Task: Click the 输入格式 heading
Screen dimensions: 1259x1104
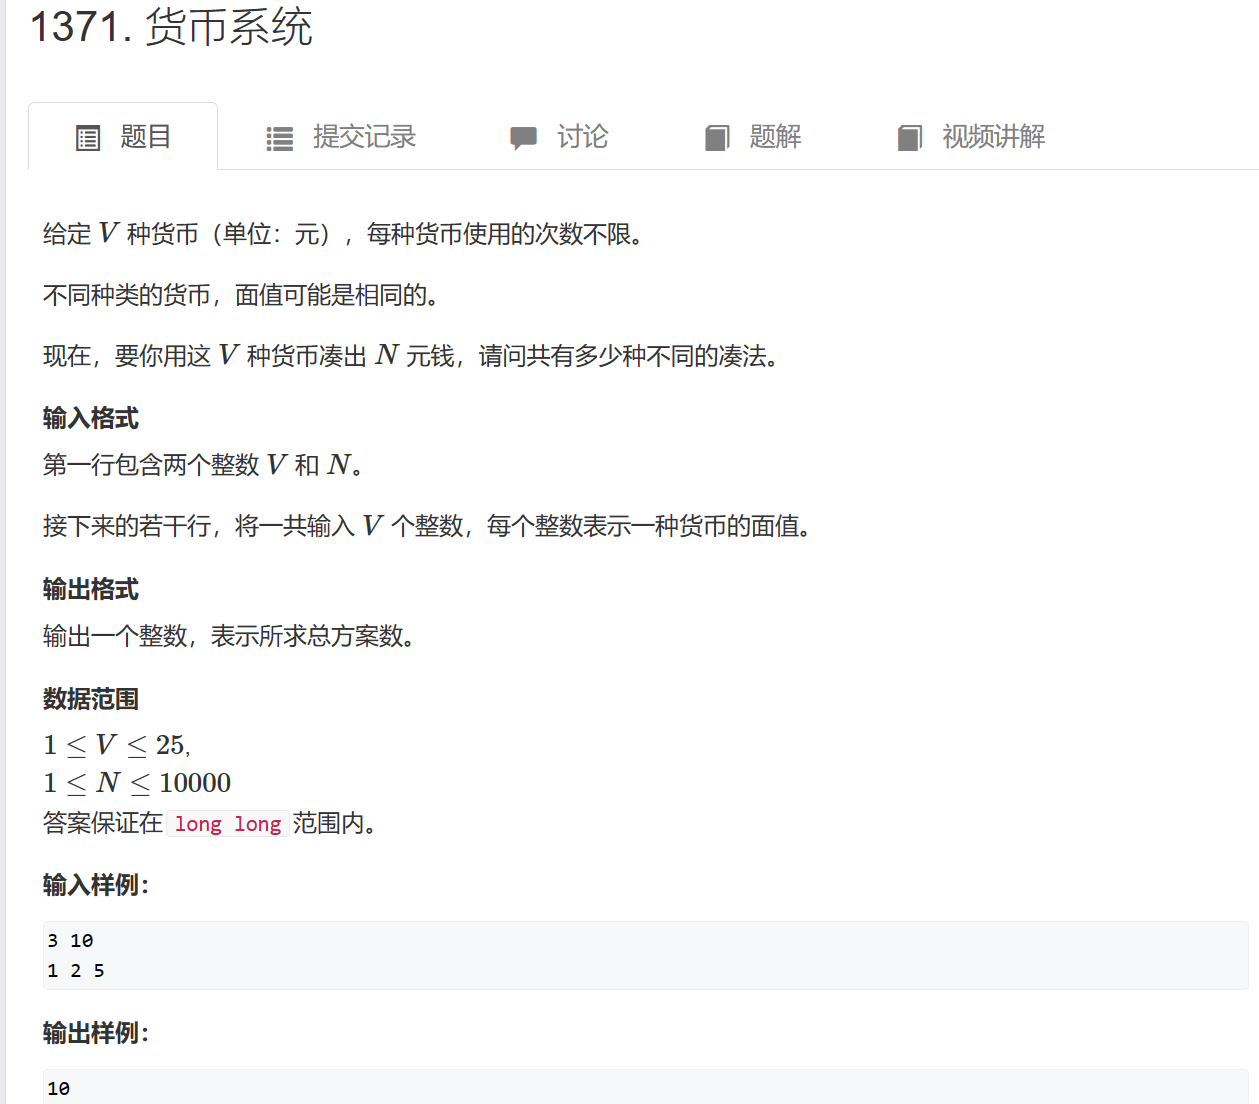Action: [91, 418]
